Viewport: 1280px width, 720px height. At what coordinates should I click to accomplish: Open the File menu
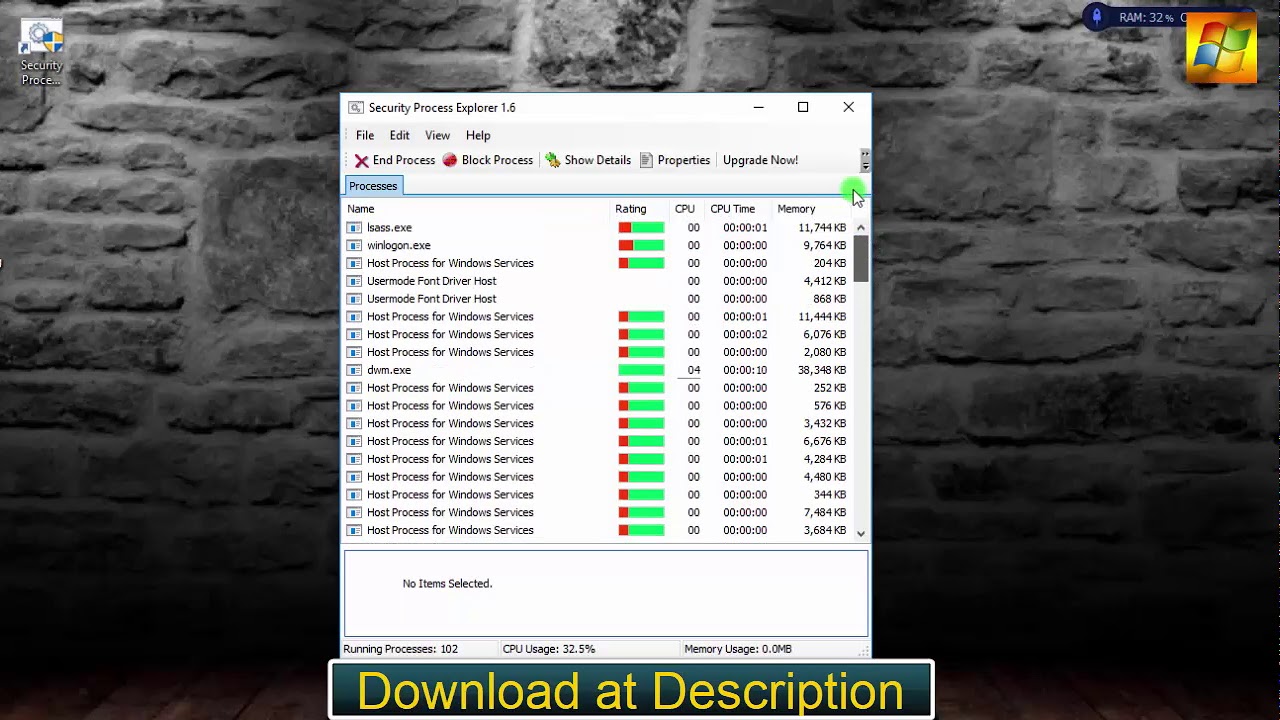point(365,135)
